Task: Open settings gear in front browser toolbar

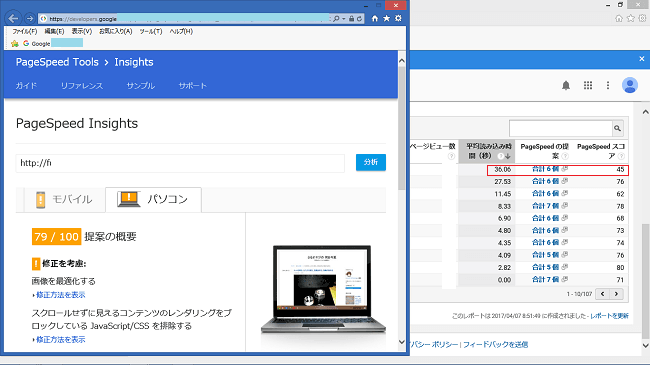Action: click(398, 18)
